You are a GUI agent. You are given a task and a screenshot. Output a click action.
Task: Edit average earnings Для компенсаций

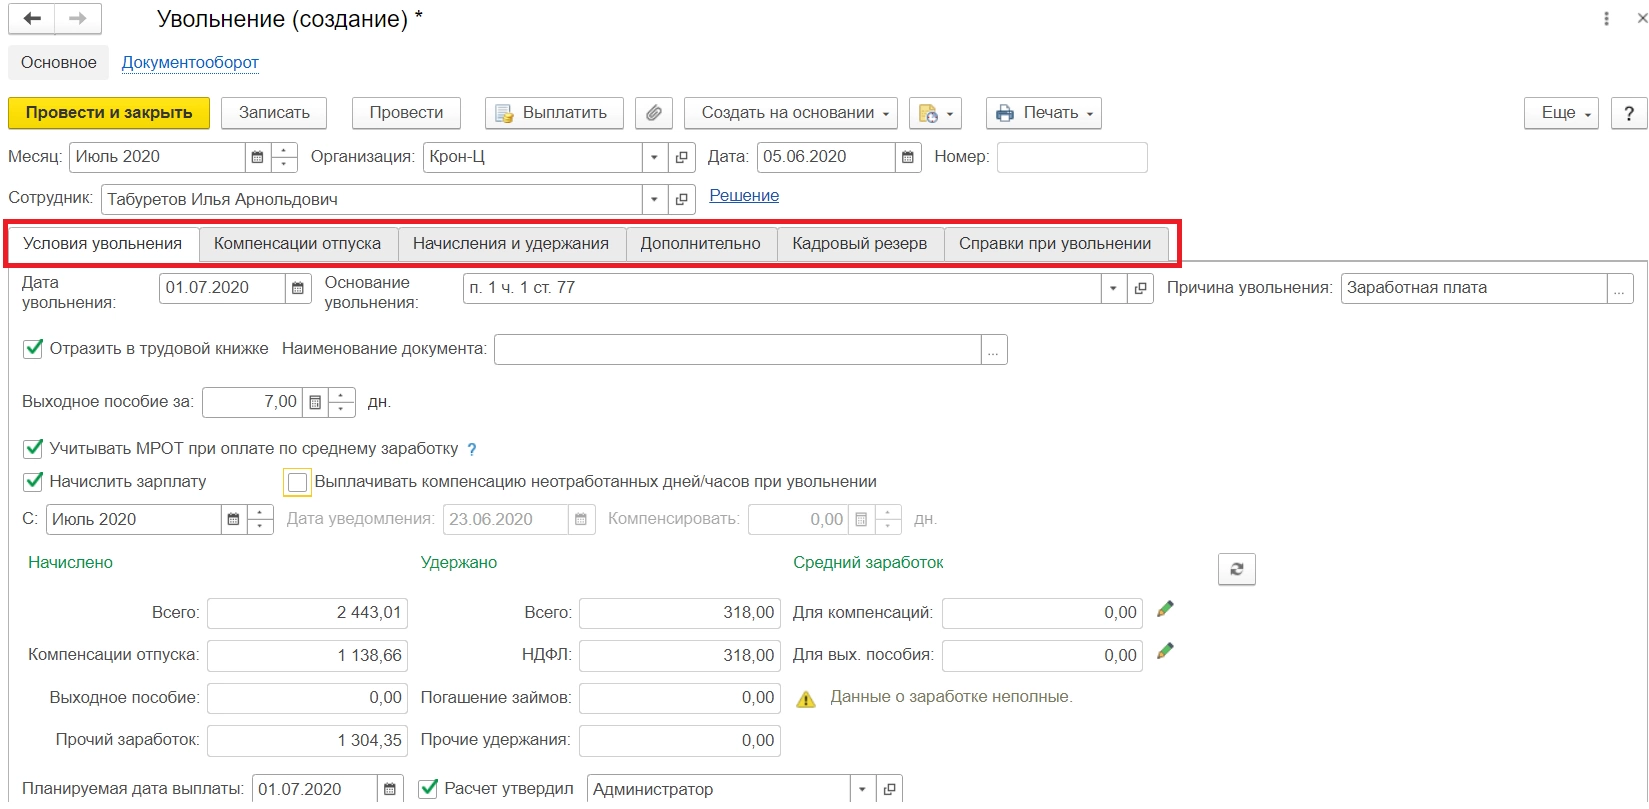[1165, 609]
